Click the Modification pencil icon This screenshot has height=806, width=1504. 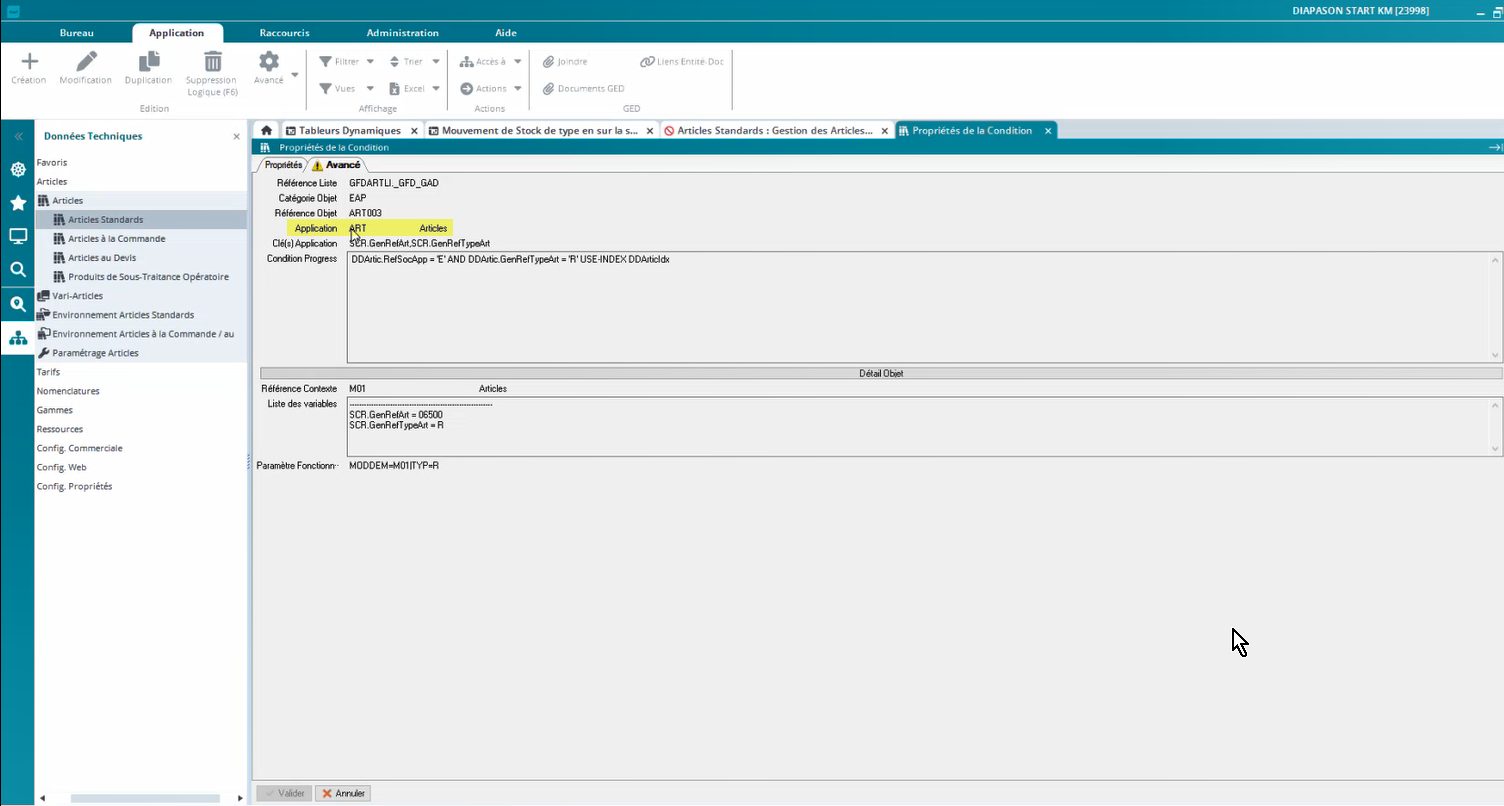[x=86, y=62]
